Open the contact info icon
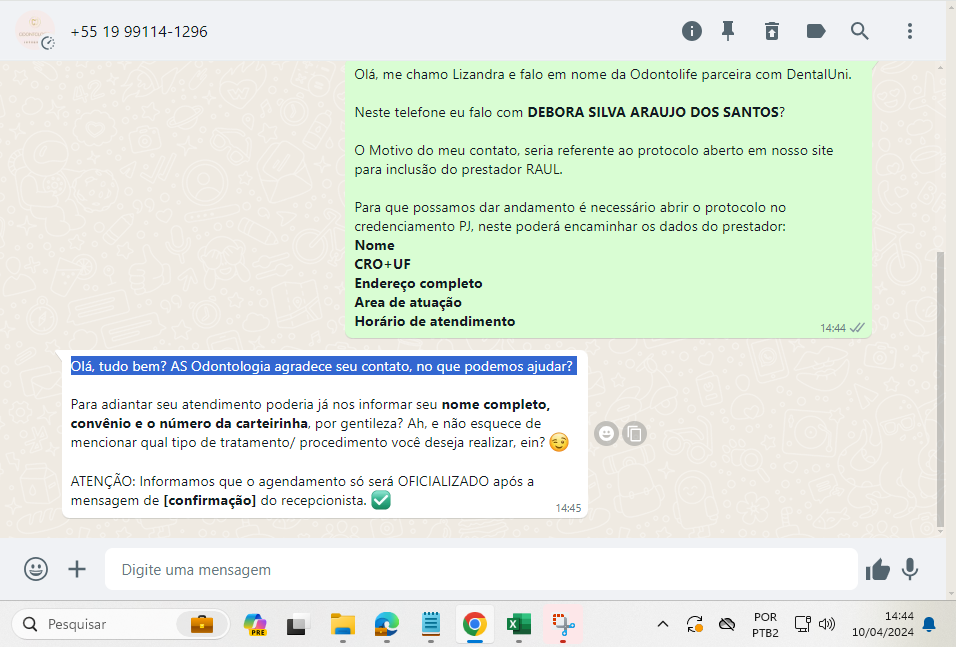 [691, 31]
